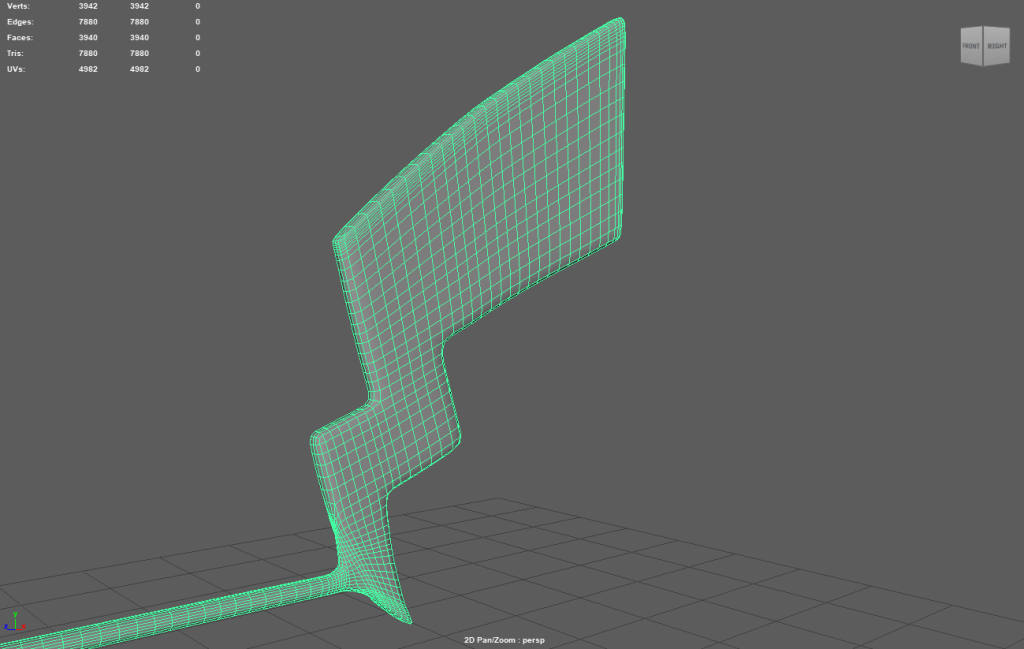The width and height of the screenshot is (1024, 649).
Task: Click the Tris label in the poly count HUD
Action: (x=15, y=53)
